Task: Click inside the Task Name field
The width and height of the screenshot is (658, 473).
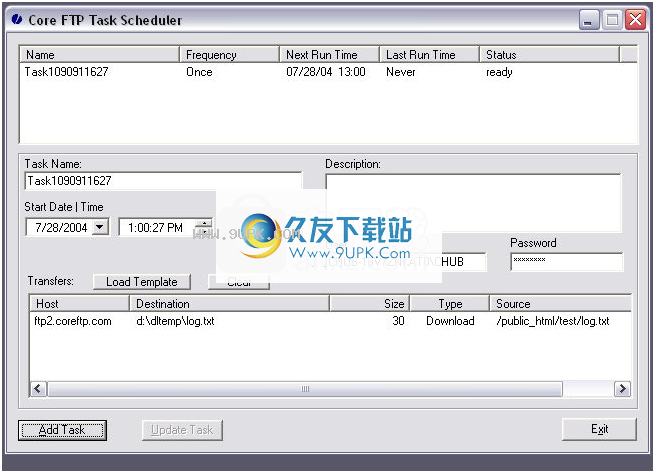Action: point(163,181)
